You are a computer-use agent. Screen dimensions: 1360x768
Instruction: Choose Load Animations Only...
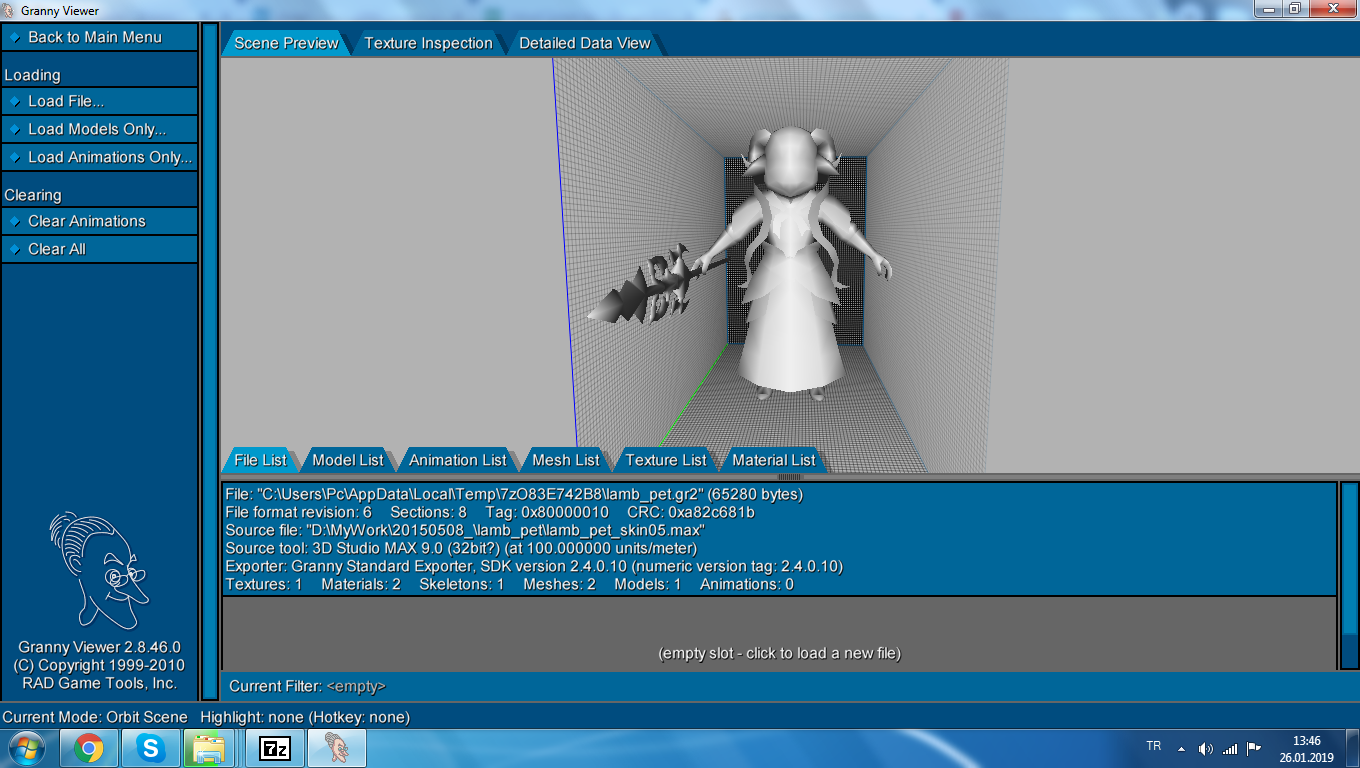tap(109, 157)
